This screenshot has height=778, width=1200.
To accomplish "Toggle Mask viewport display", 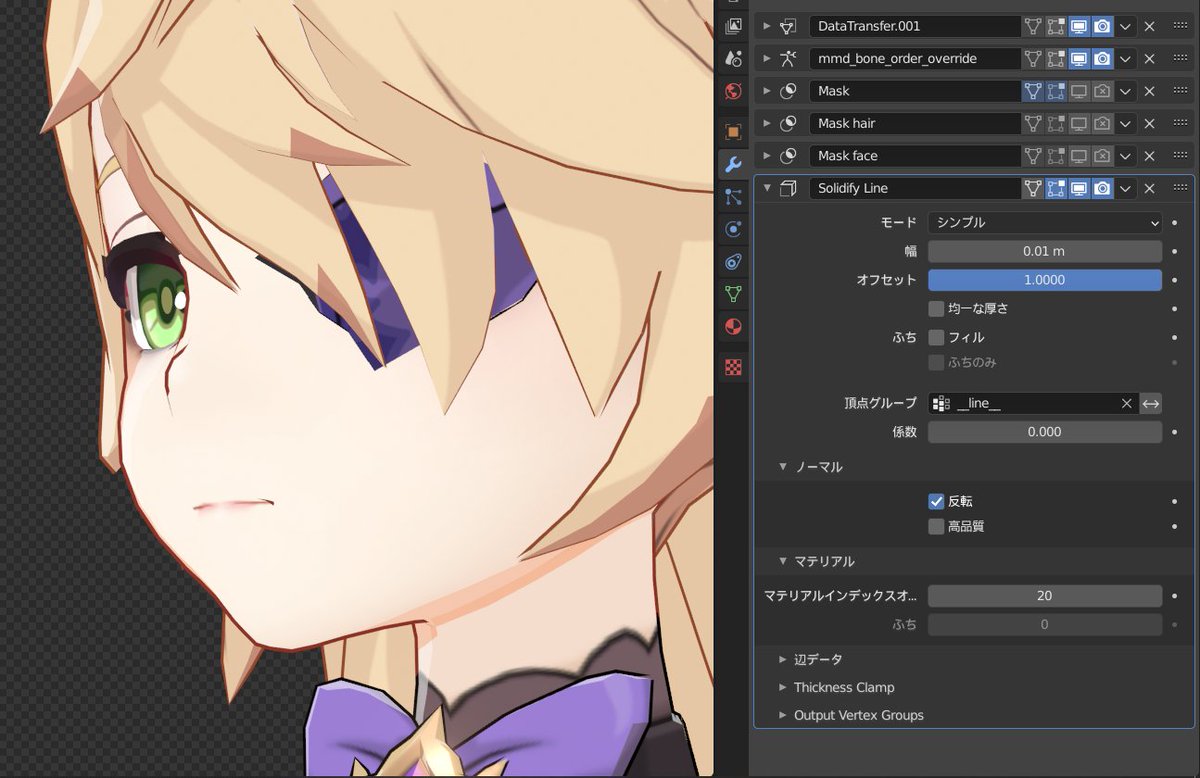I will pyautogui.click(x=1079, y=91).
